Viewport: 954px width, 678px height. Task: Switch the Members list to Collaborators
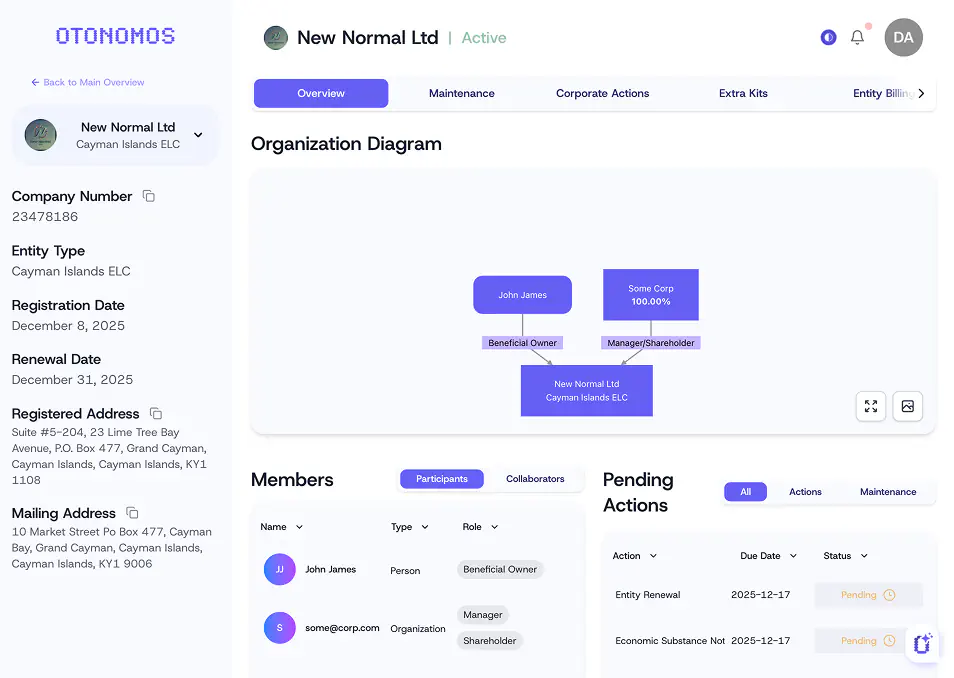pyautogui.click(x=537, y=479)
